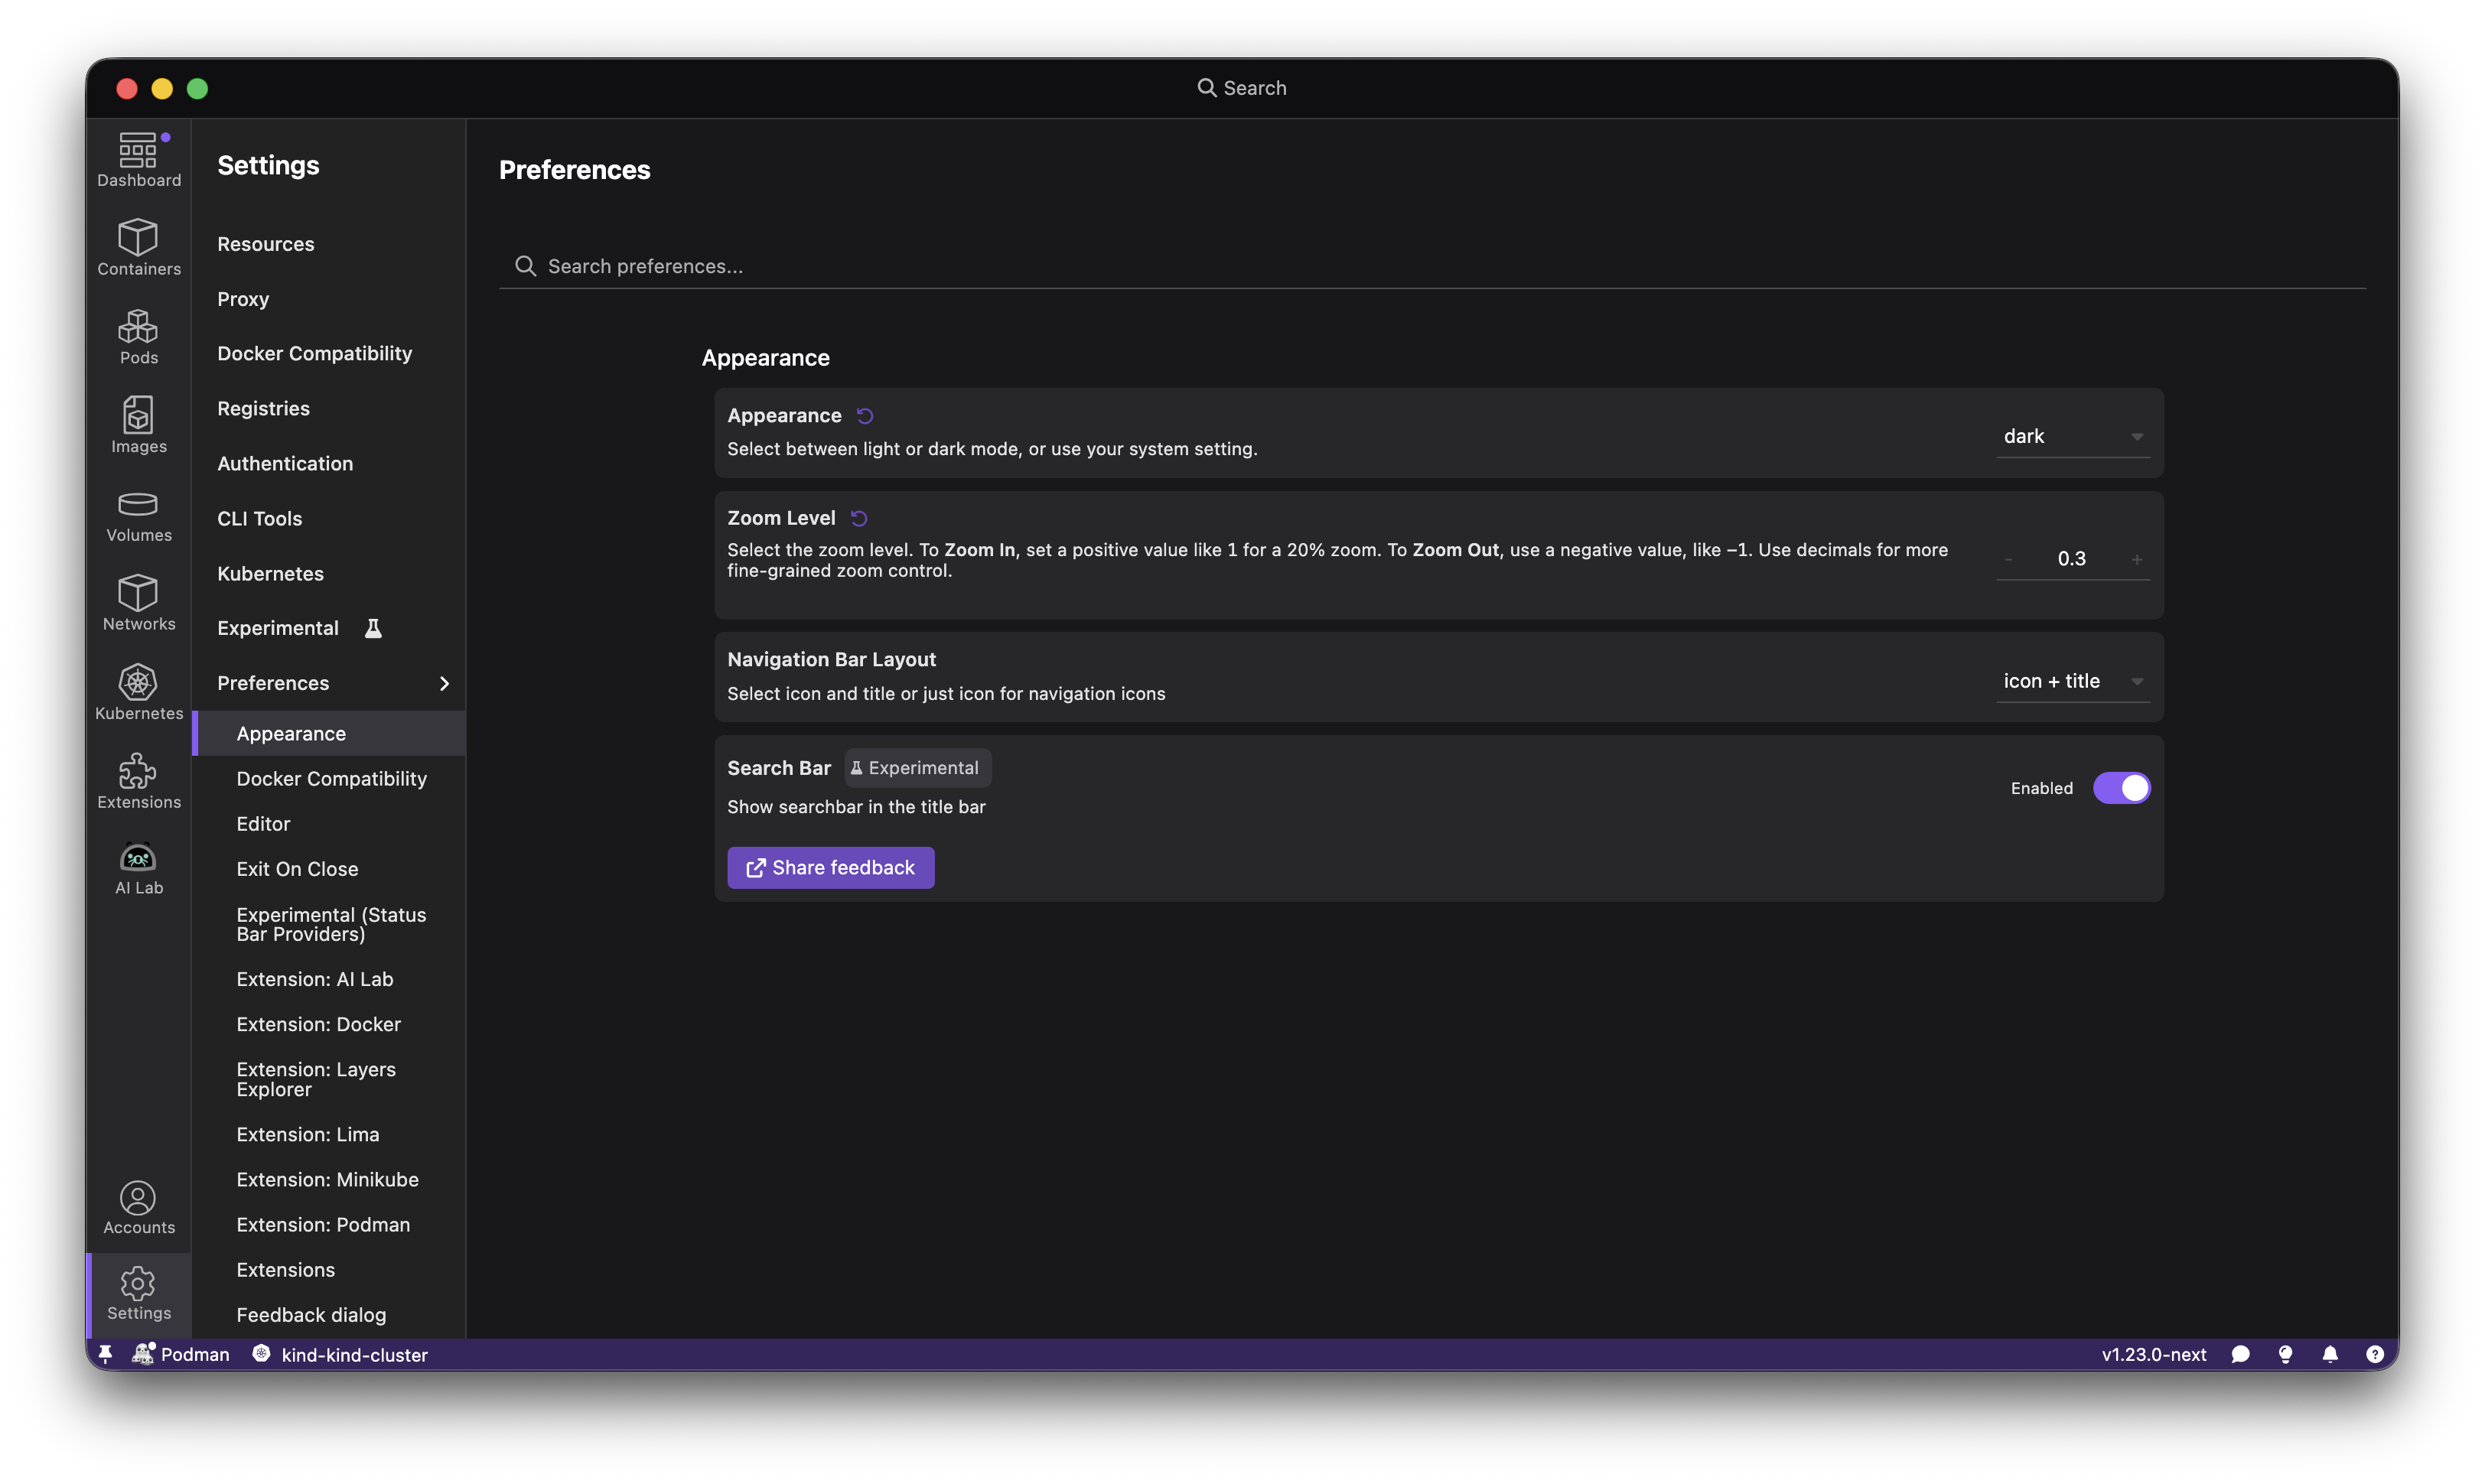The height and width of the screenshot is (1484, 2485).
Task: Select the Containers icon in sidebar
Action: pyautogui.click(x=138, y=246)
